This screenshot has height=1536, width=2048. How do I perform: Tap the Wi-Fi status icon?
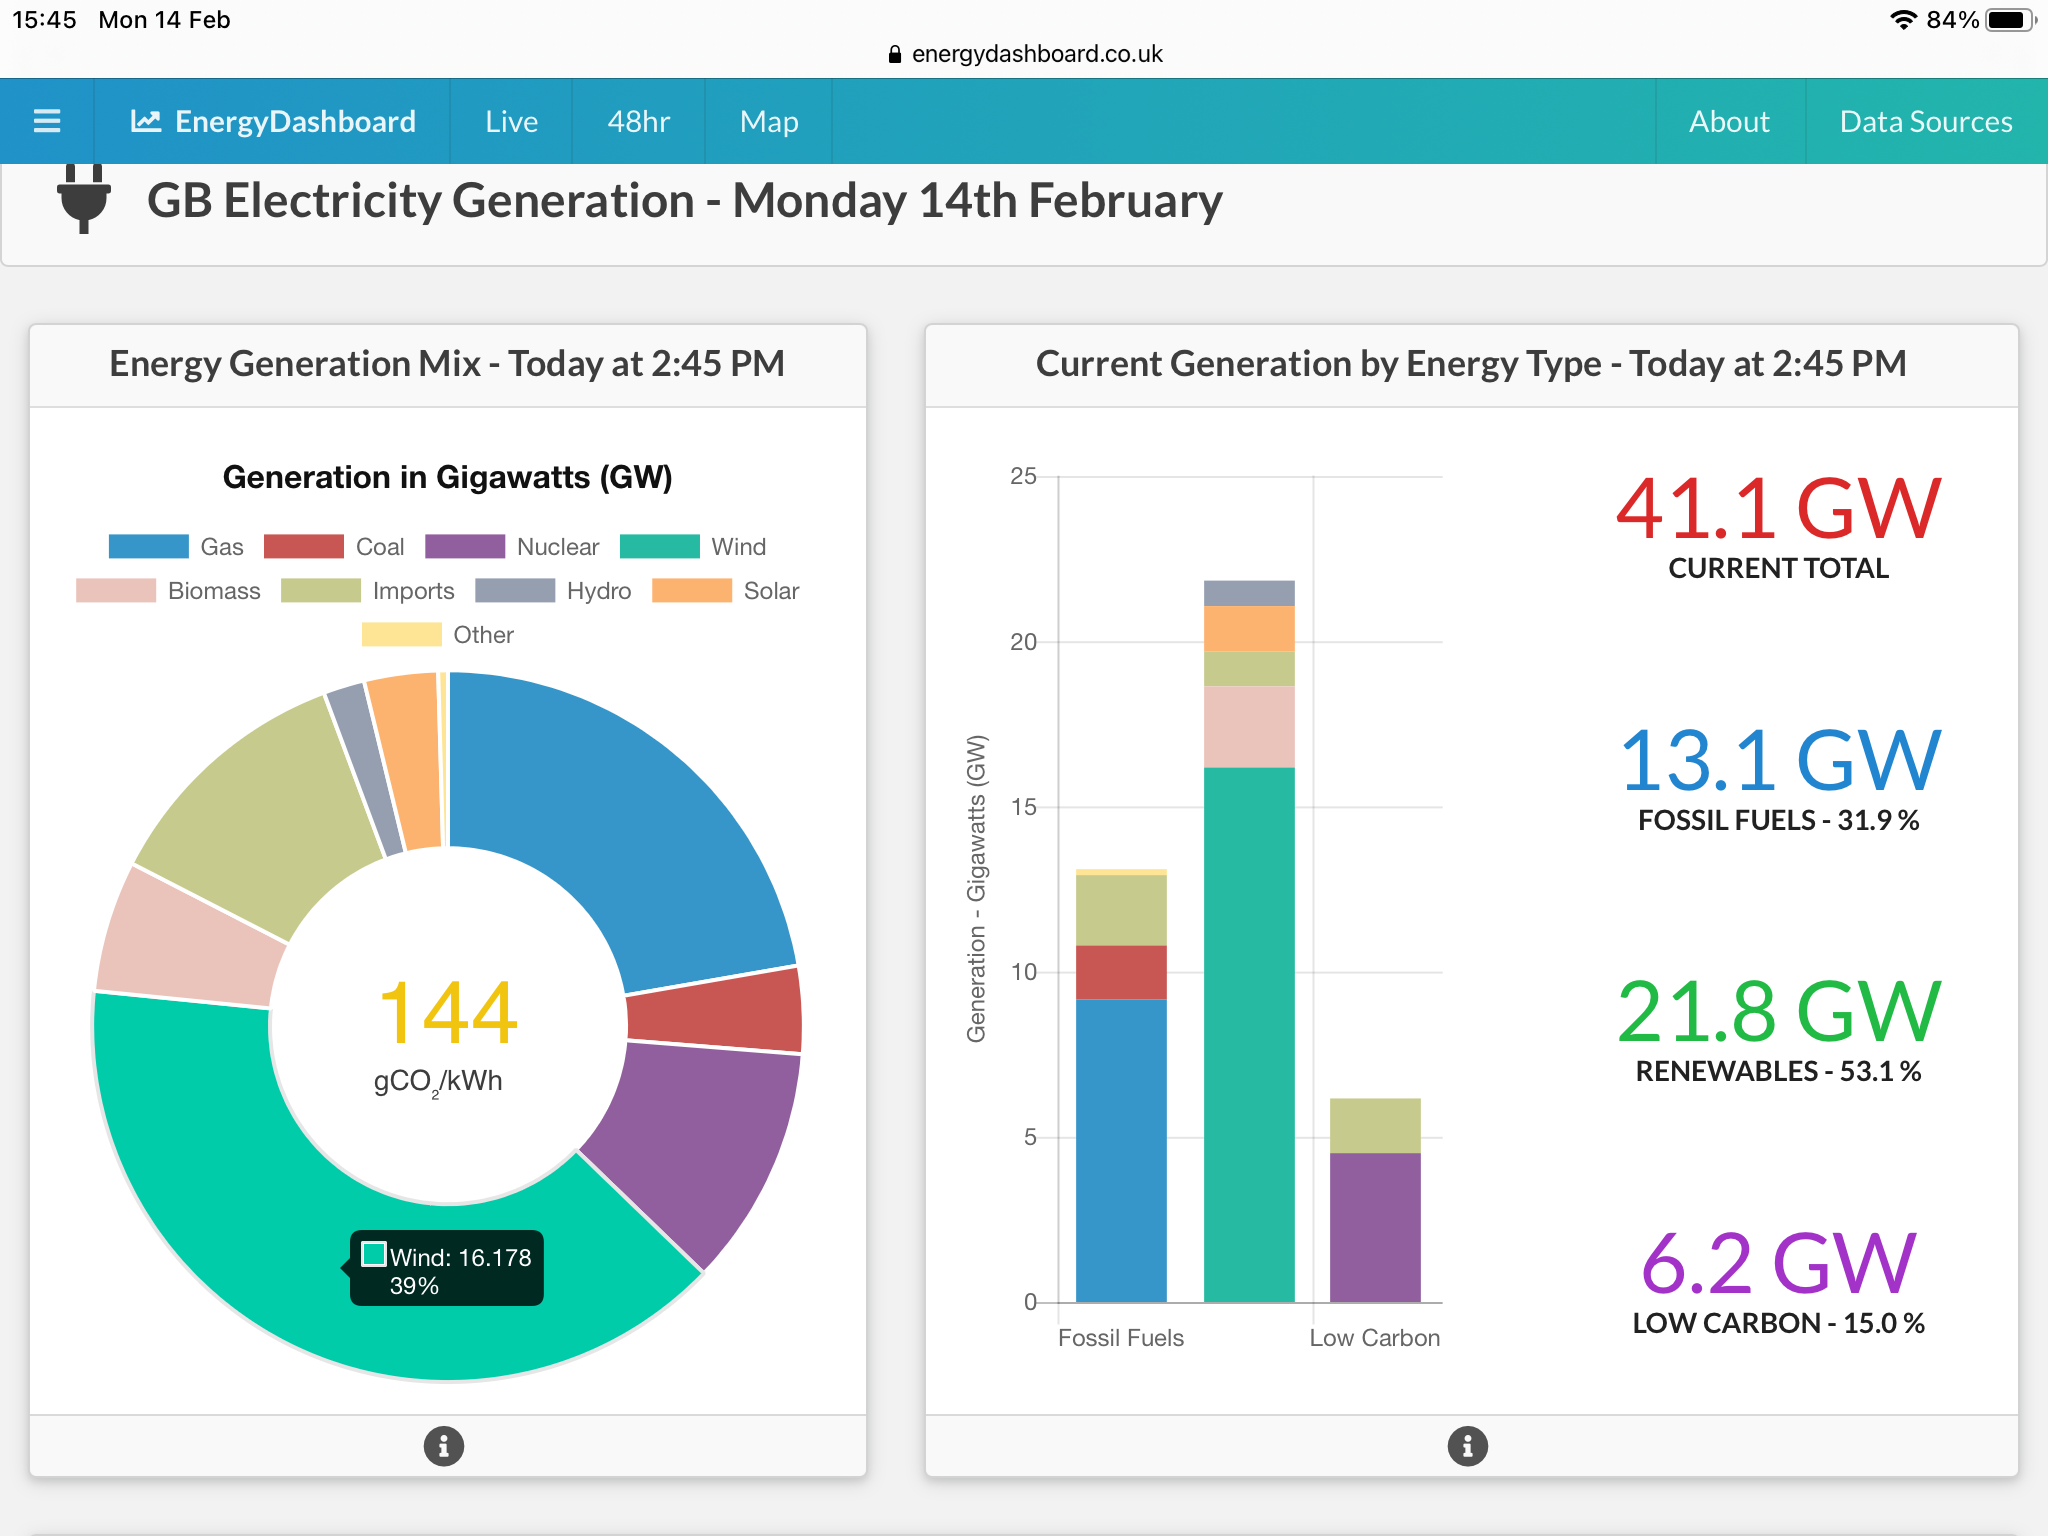[1903, 20]
